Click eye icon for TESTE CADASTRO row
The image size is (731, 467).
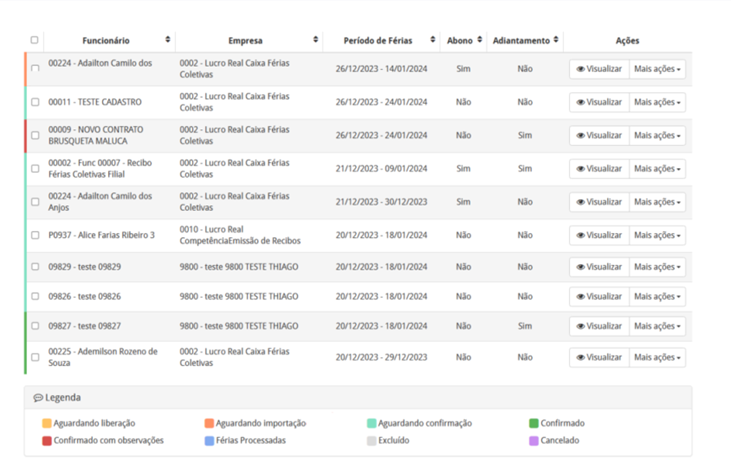[581, 102]
